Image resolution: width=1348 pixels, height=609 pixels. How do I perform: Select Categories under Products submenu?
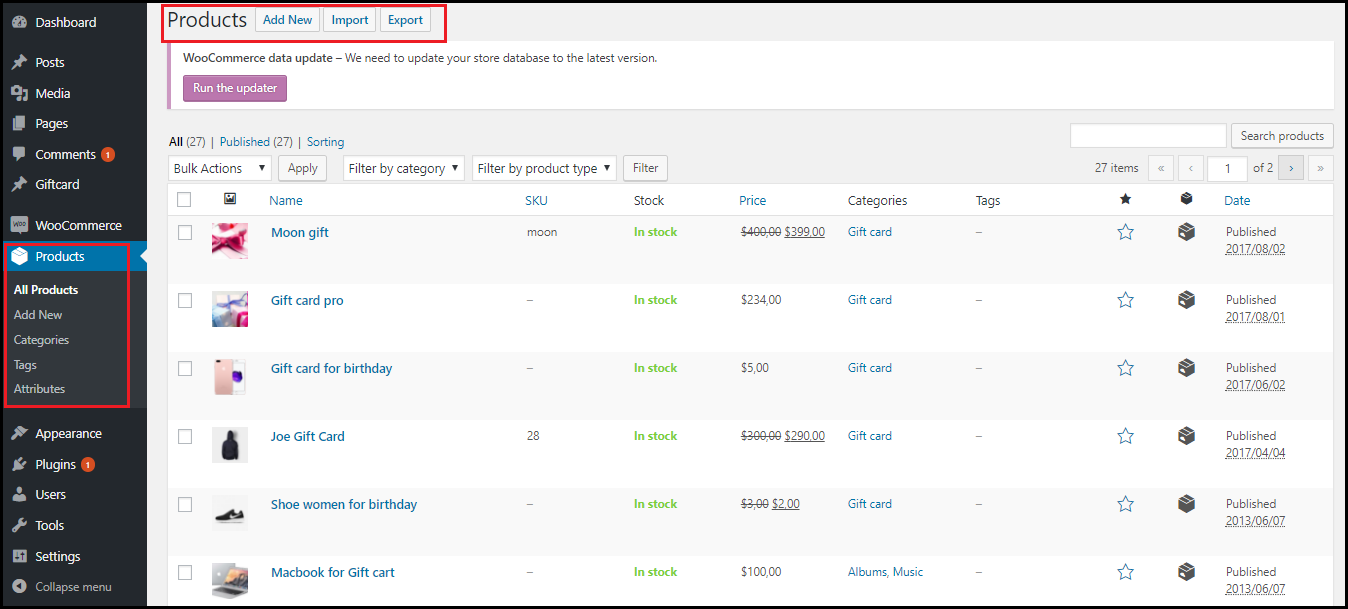click(x=41, y=340)
